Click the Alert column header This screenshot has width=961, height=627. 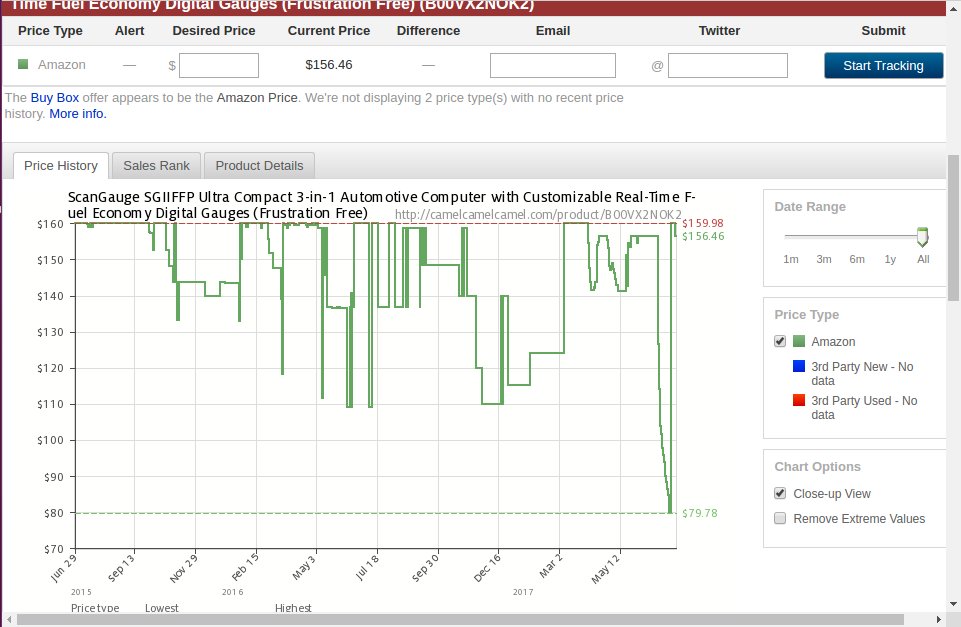[129, 31]
